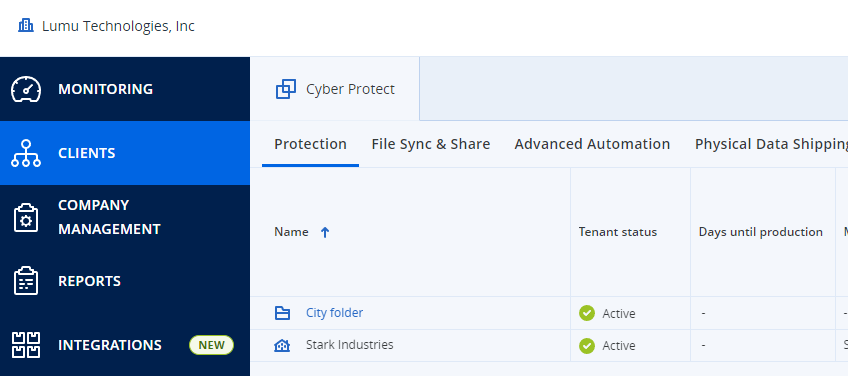Select the Stark Industries tenant name
Screen dimensions: 848x376
(349, 345)
